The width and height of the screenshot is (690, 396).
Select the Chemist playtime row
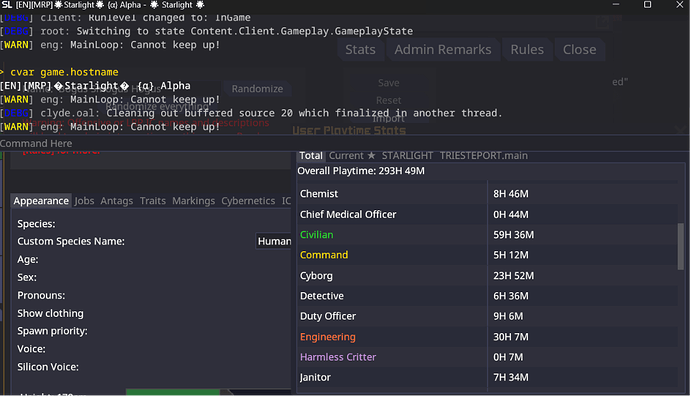pyautogui.click(x=488, y=194)
